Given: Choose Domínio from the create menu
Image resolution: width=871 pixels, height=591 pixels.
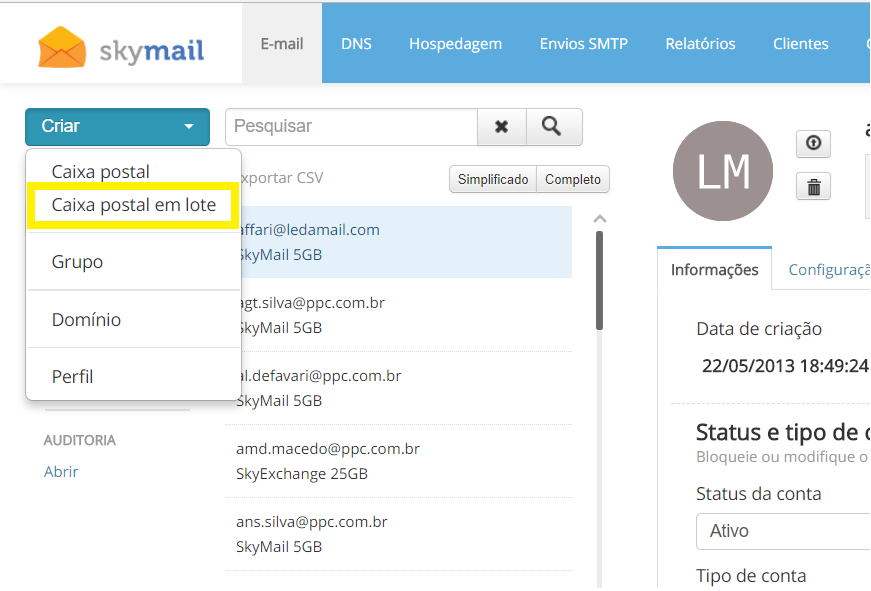Looking at the screenshot, I should pyautogui.click(x=86, y=320).
